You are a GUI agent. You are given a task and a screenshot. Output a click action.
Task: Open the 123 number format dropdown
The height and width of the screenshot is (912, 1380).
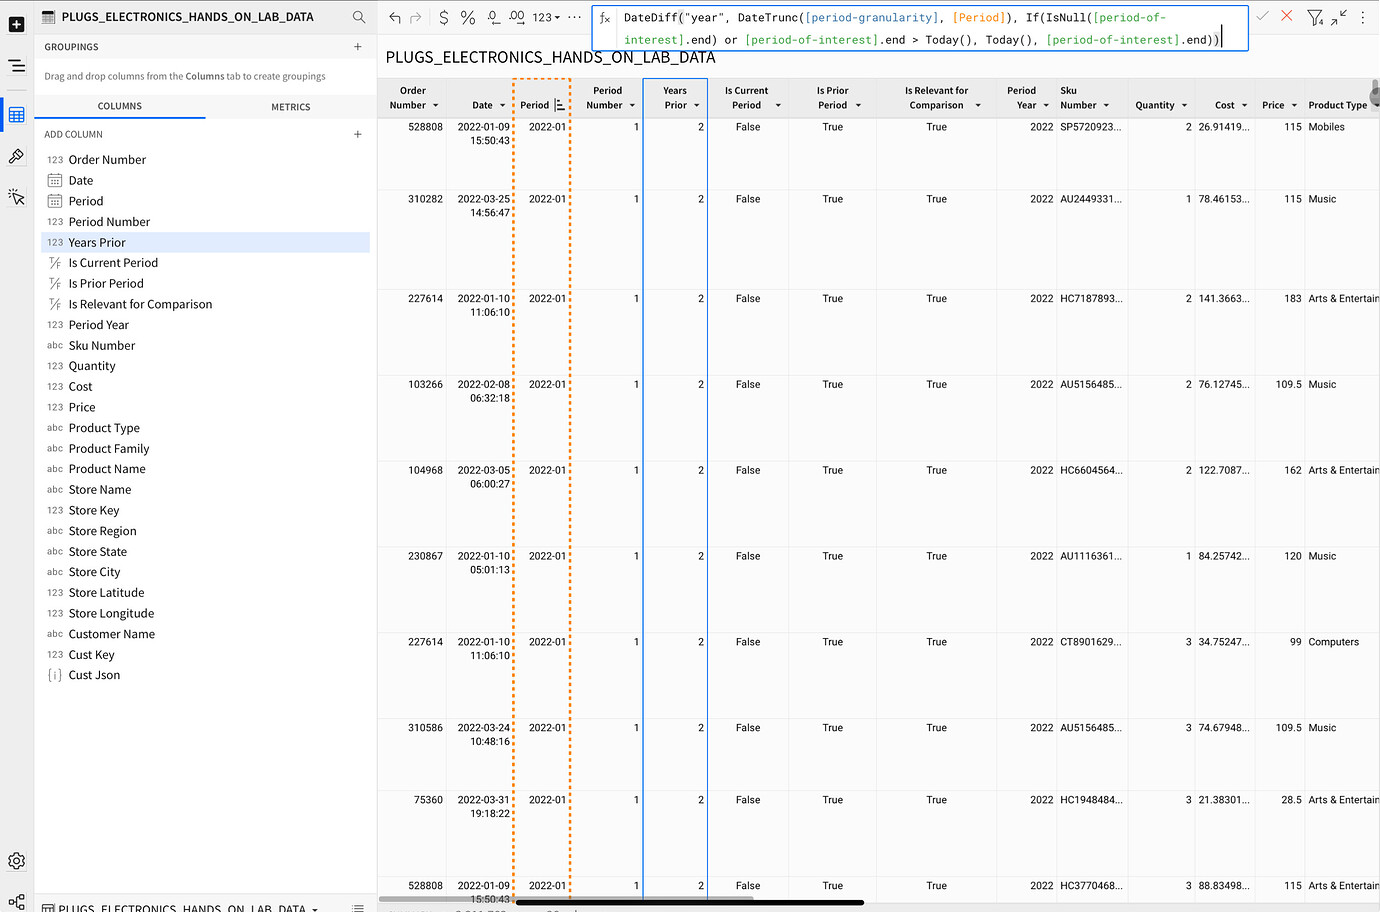click(545, 16)
